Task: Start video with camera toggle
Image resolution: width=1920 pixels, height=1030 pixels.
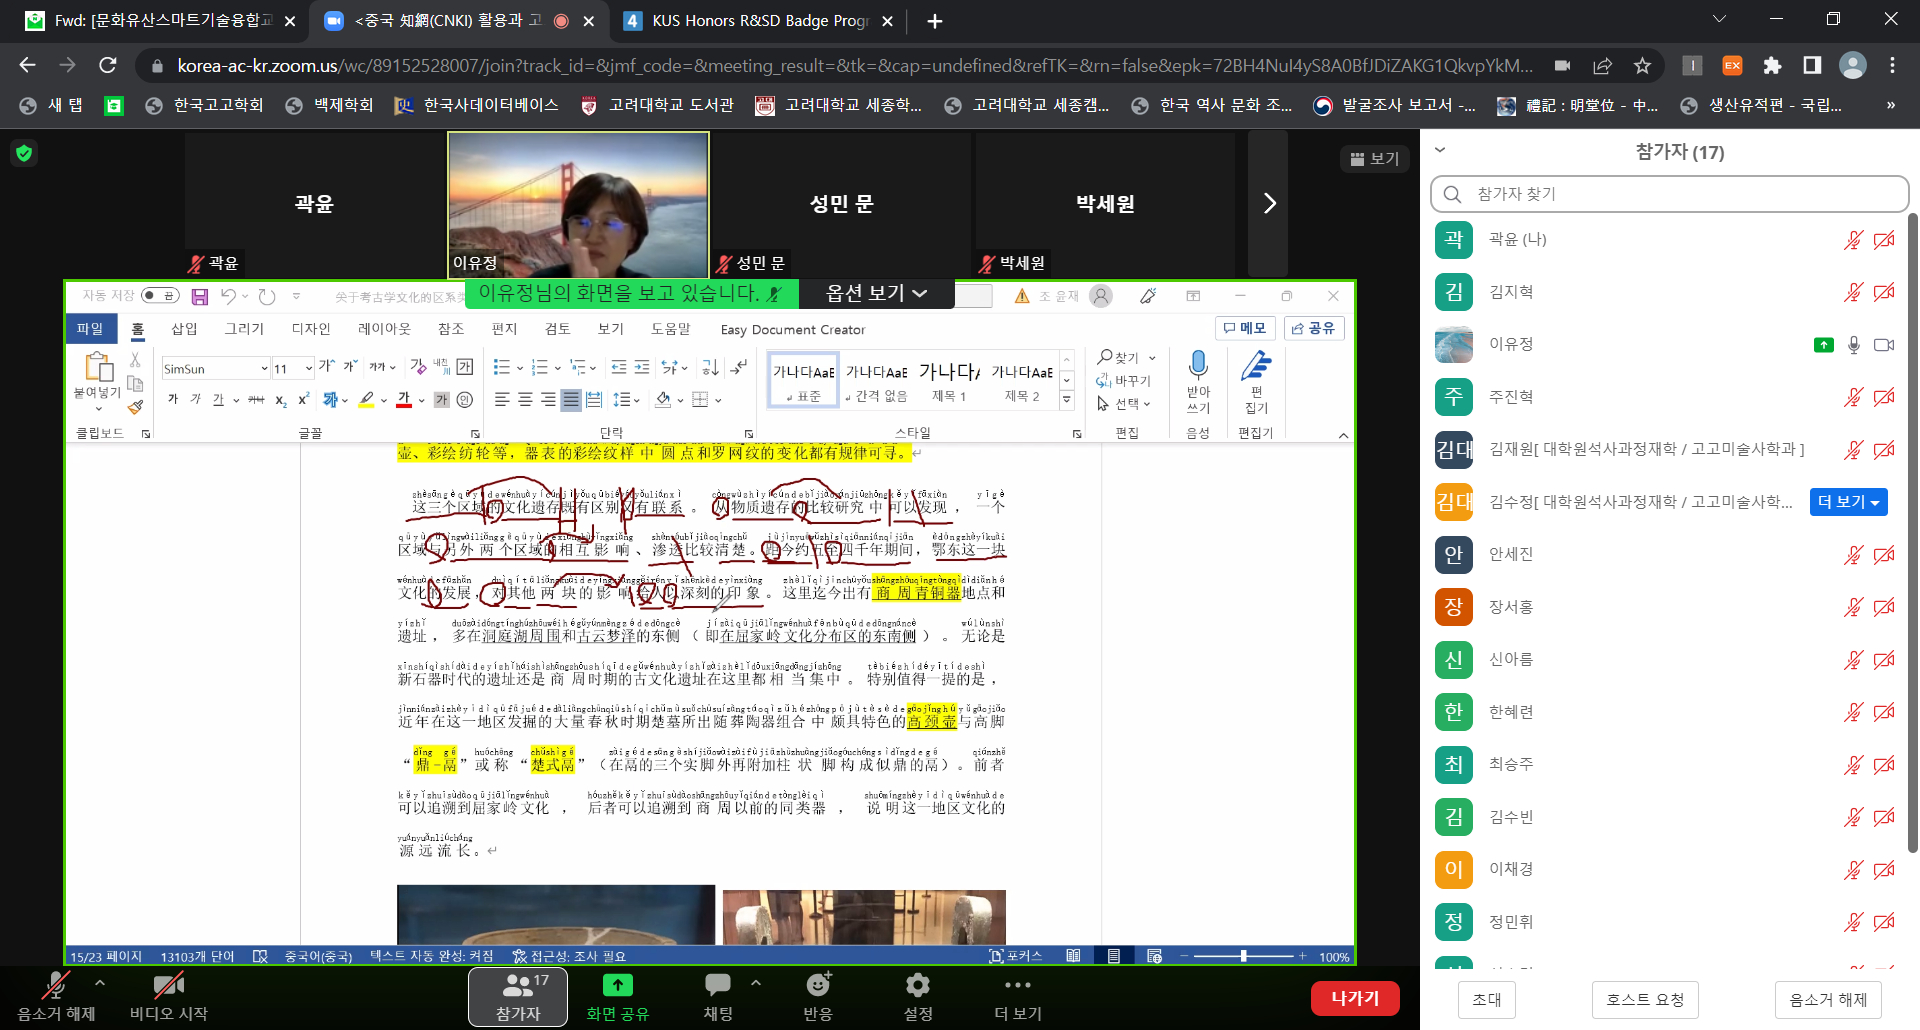Action: pyautogui.click(x=168, y=996)
